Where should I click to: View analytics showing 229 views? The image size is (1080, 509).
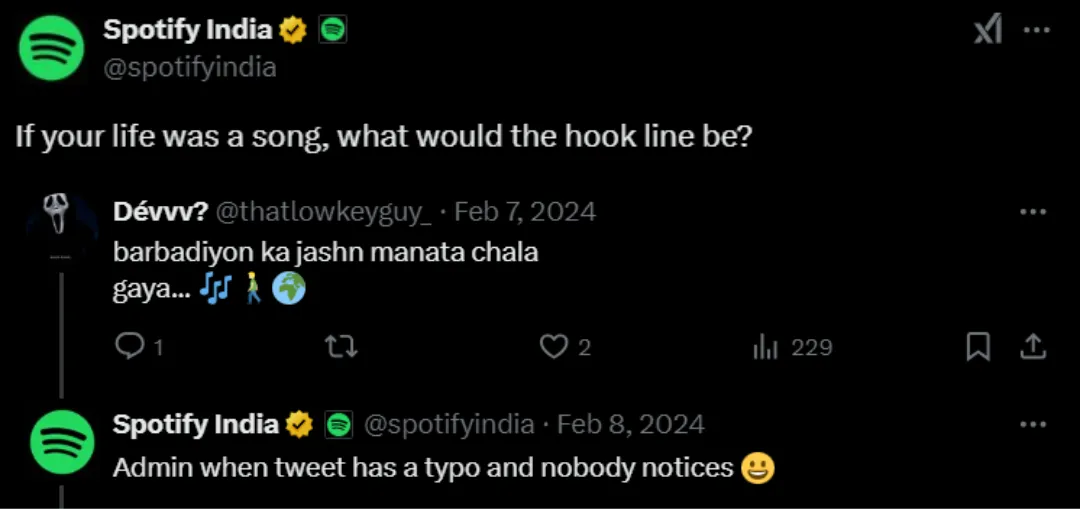(x=793, y=348)
